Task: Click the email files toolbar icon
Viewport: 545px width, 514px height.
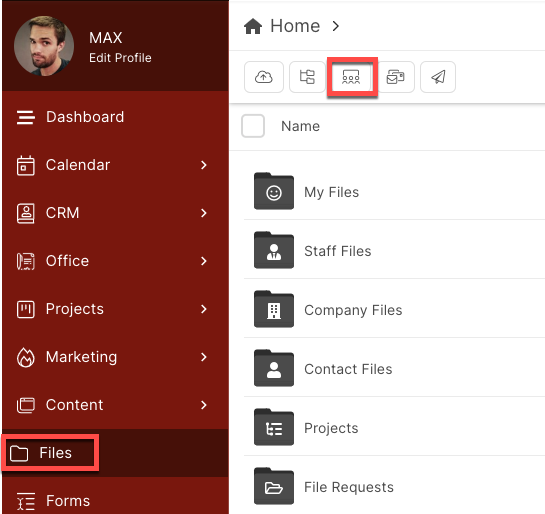Action: coord(396,77)
